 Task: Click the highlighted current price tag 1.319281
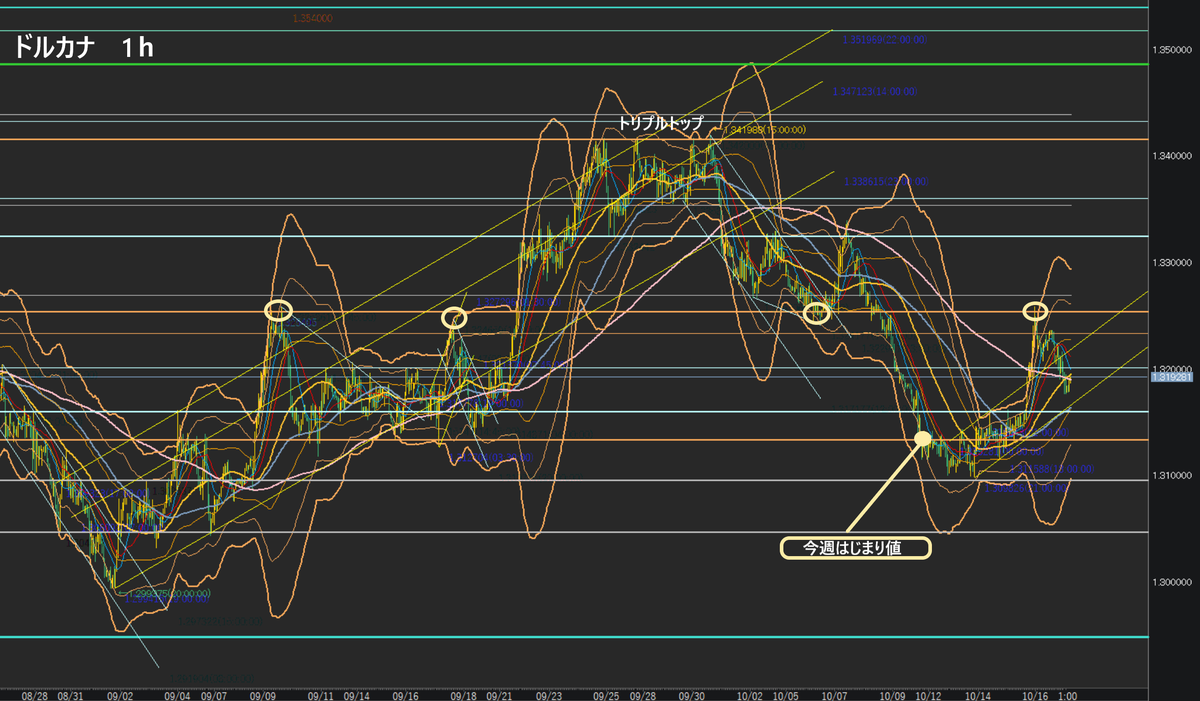click(x=1173, y=377)
